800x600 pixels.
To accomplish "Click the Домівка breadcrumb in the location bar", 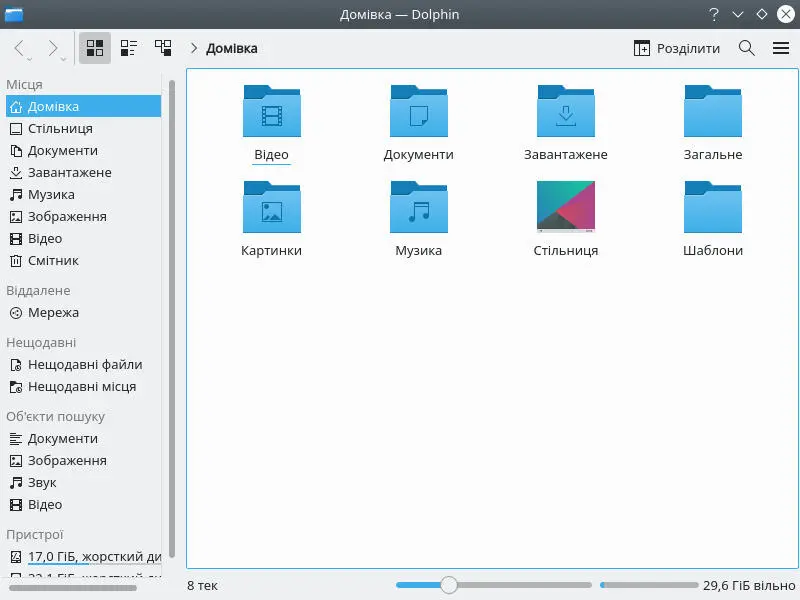I will (x=232, y=48).
